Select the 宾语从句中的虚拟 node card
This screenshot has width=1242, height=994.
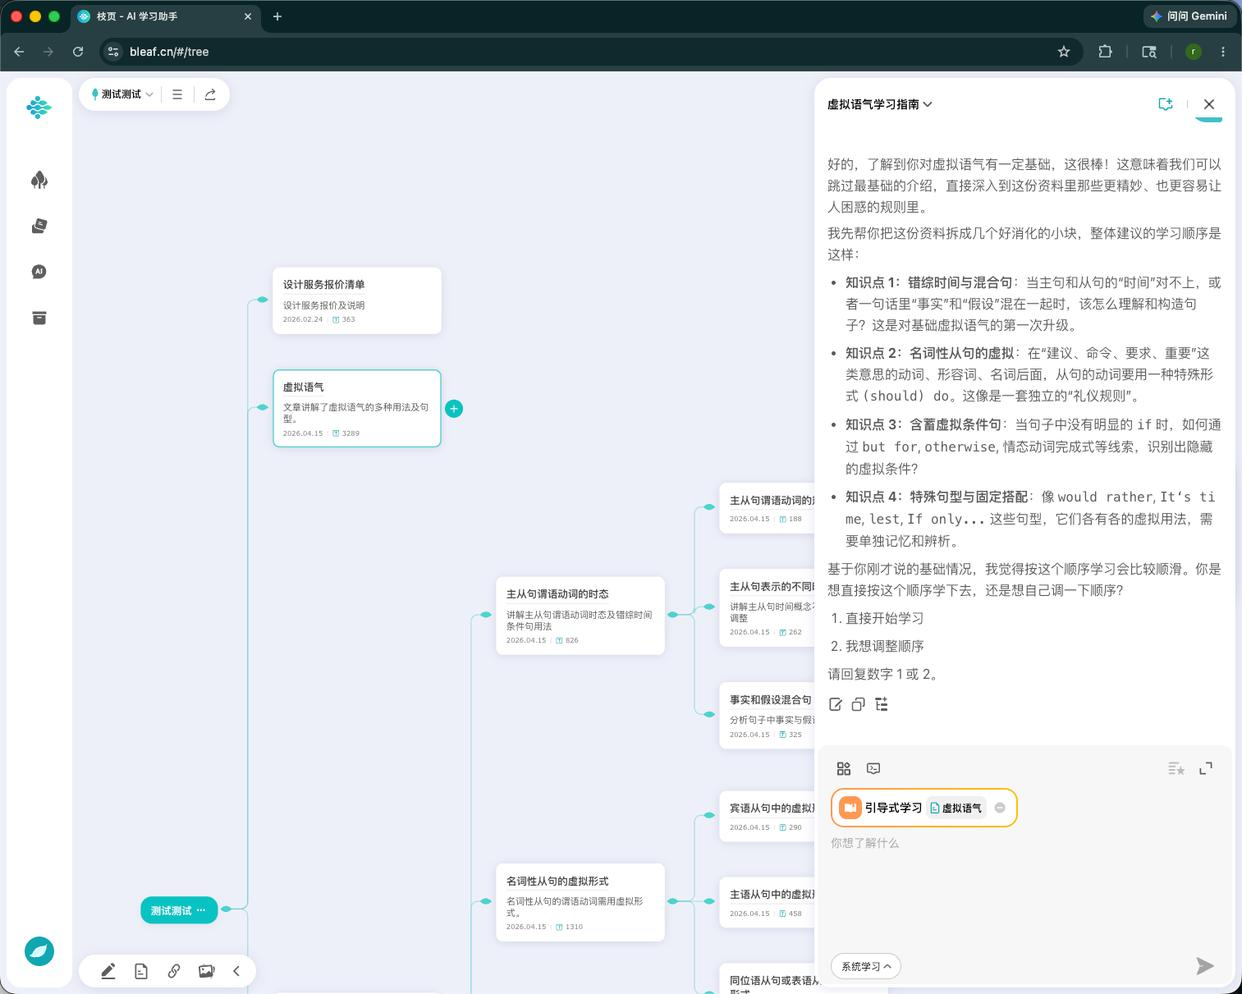(x=768, y=816)
